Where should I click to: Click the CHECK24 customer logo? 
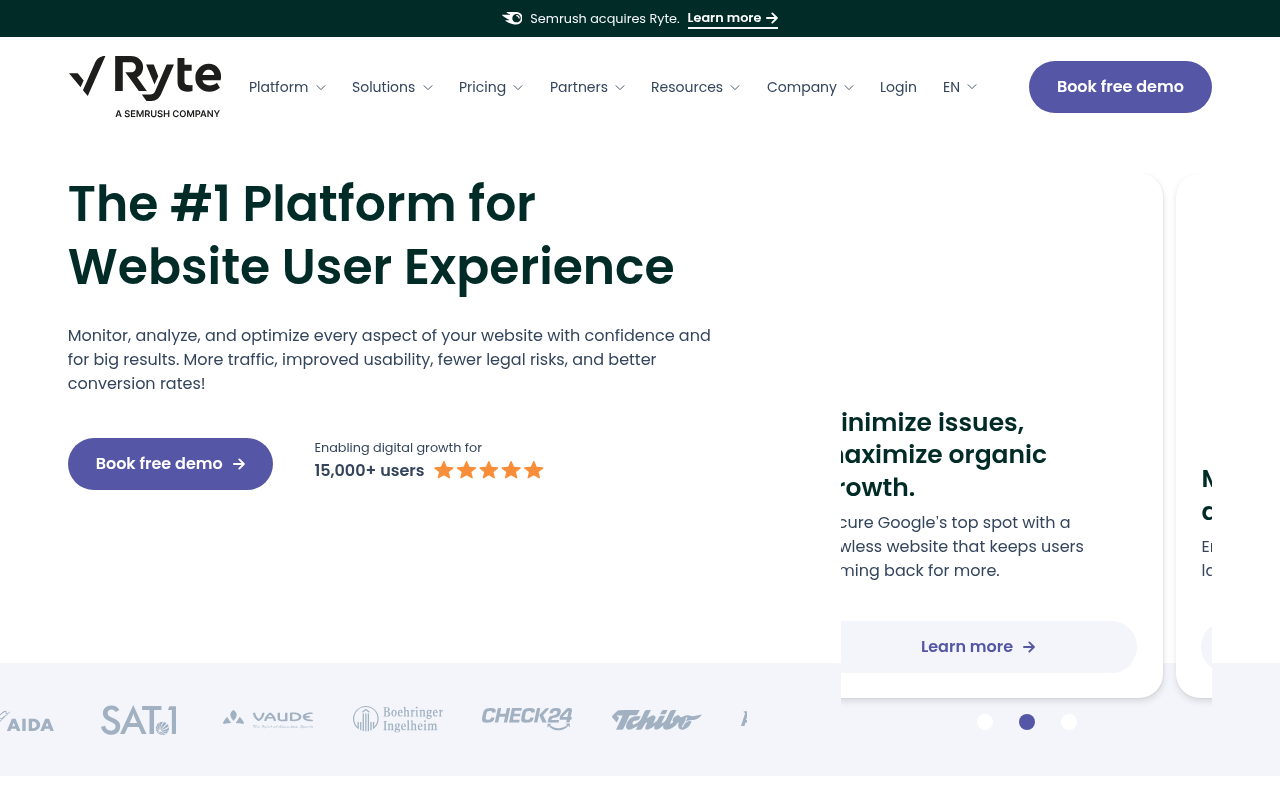(527, 718)
